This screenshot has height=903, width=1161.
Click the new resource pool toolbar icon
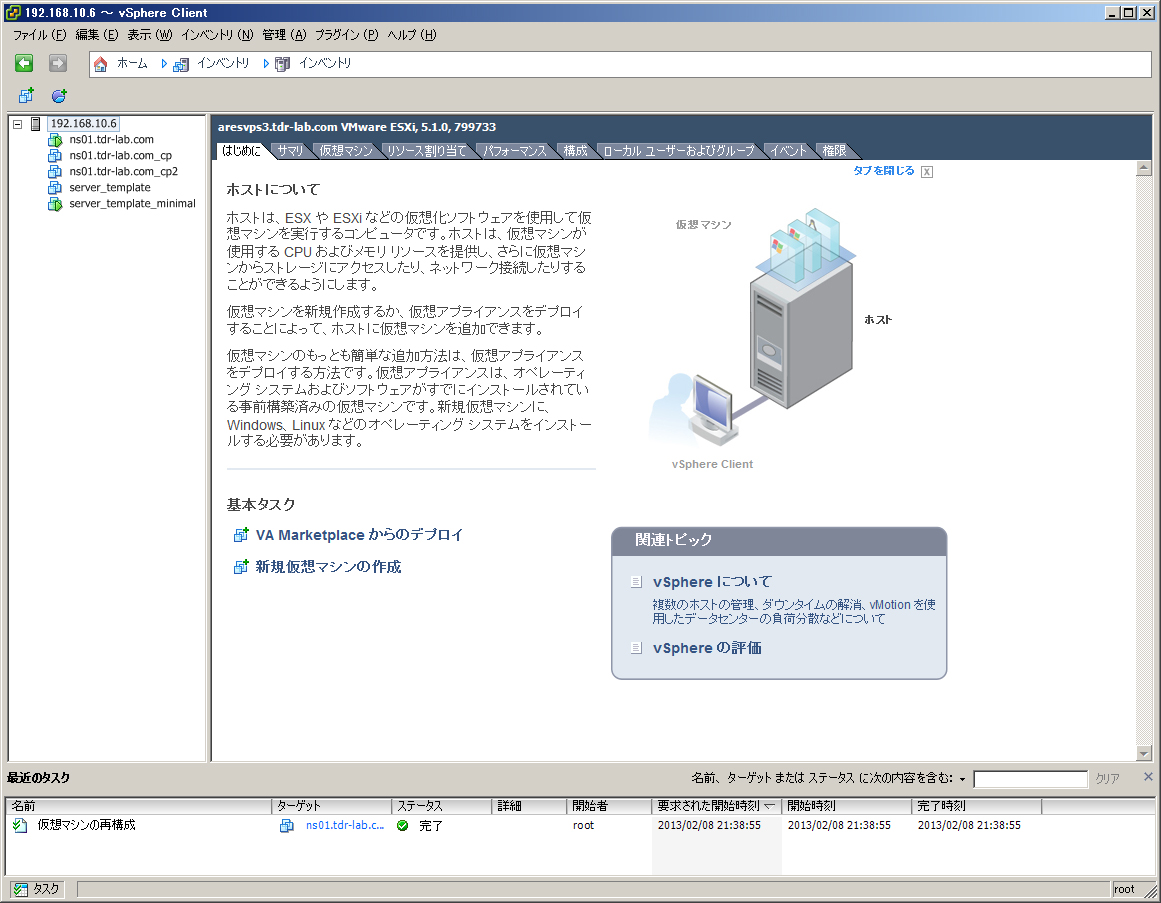pyautogui.click(x=59, y=96)
